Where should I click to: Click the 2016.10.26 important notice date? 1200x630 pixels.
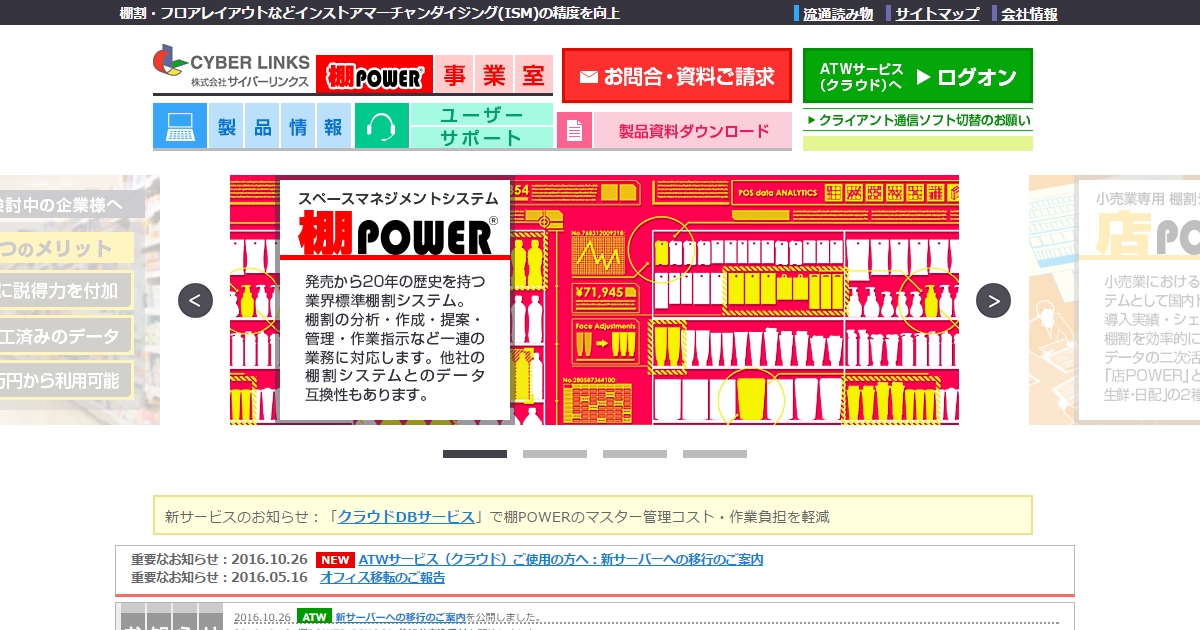pyautogui.click(x=270, y=560)
